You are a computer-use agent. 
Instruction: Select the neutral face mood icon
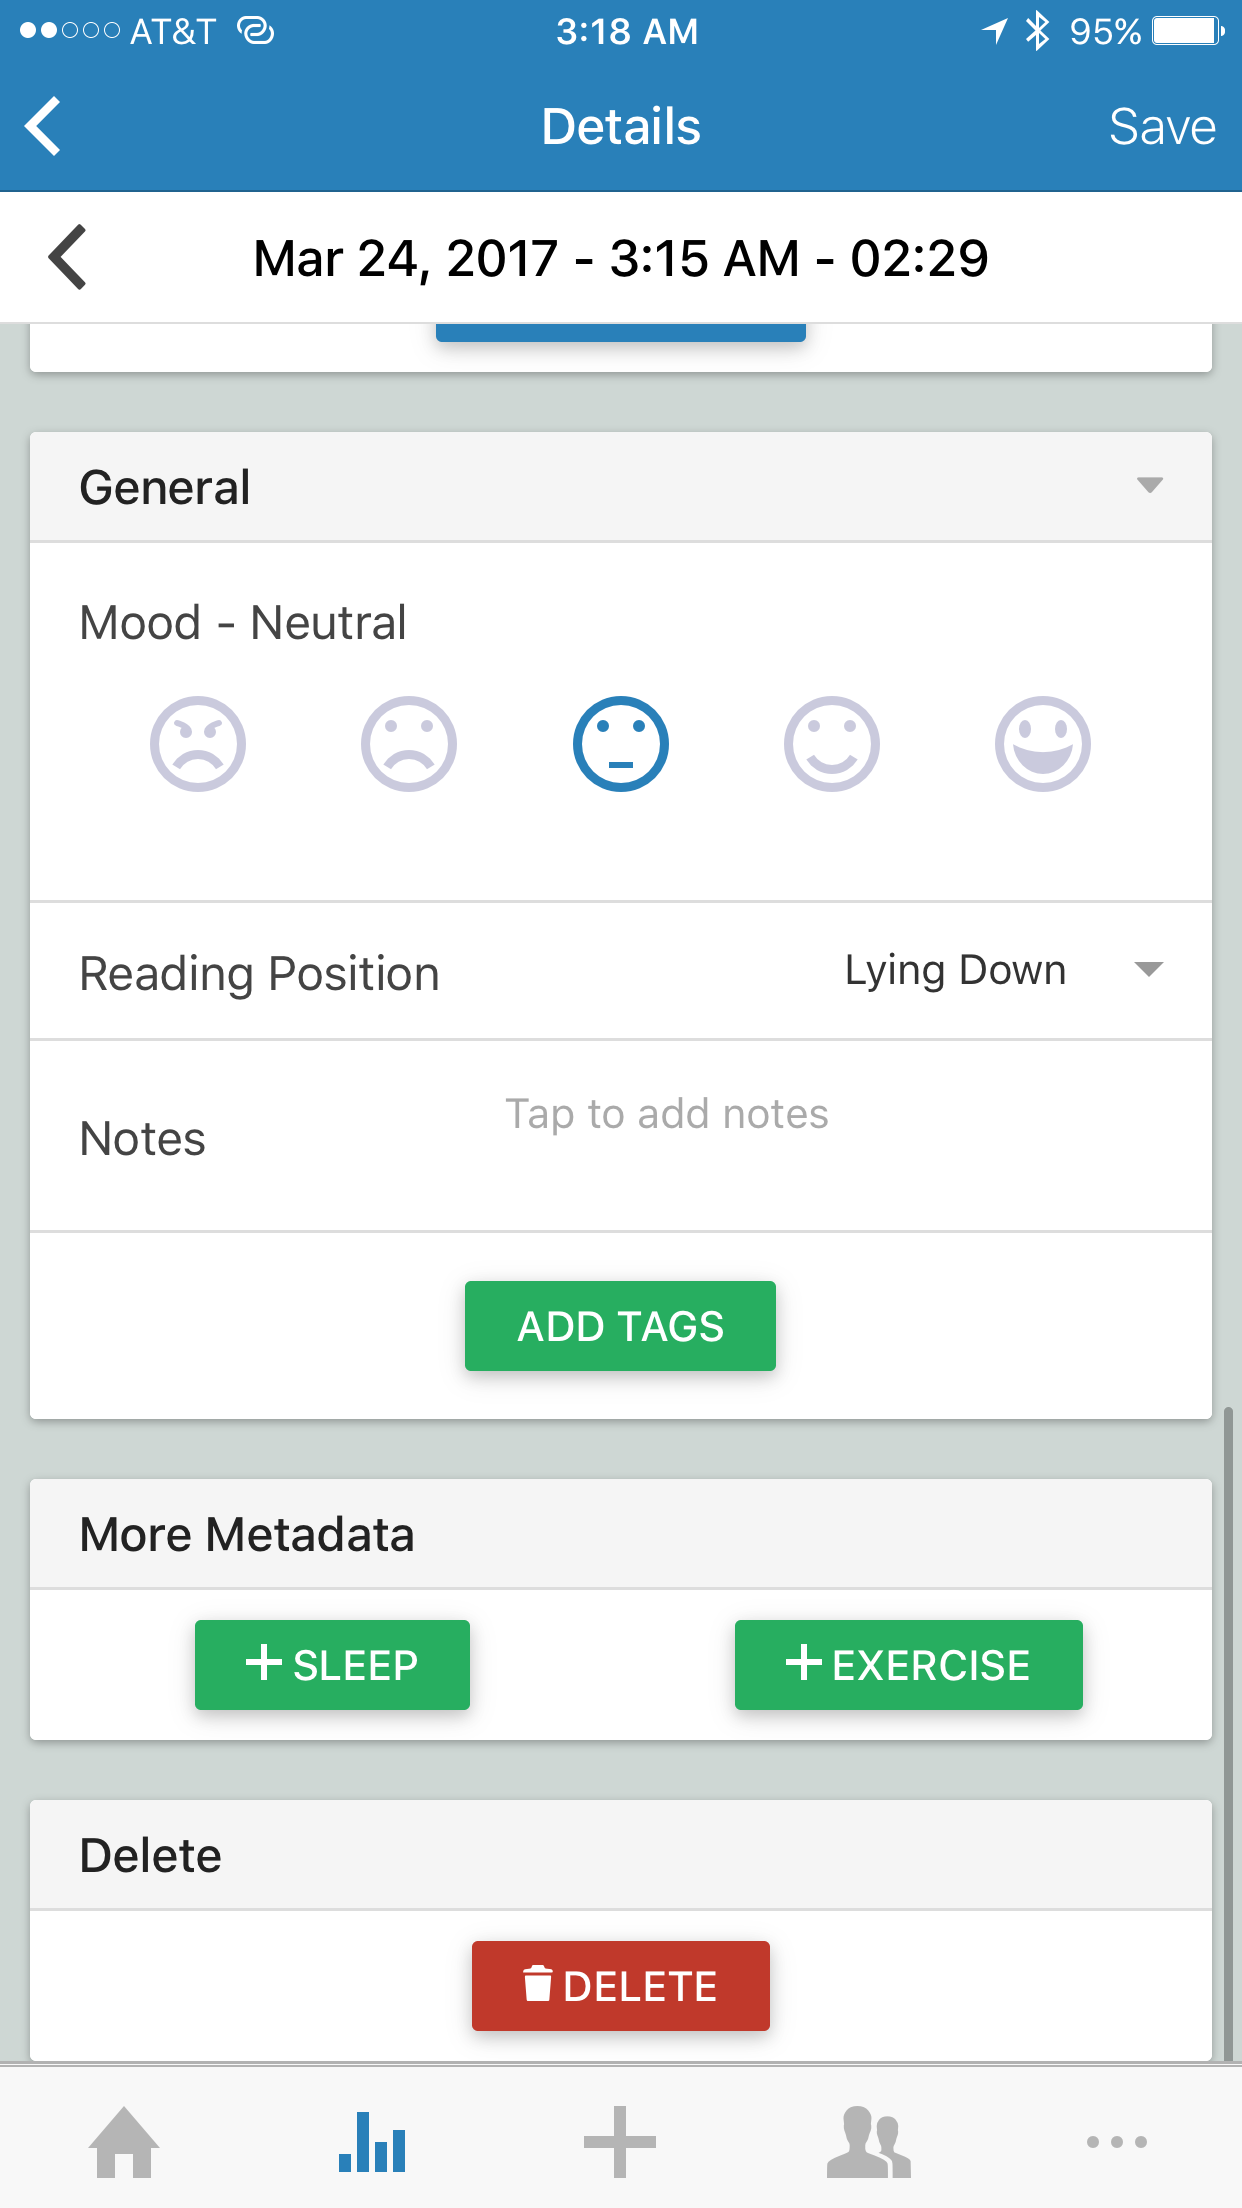point(621,744)
